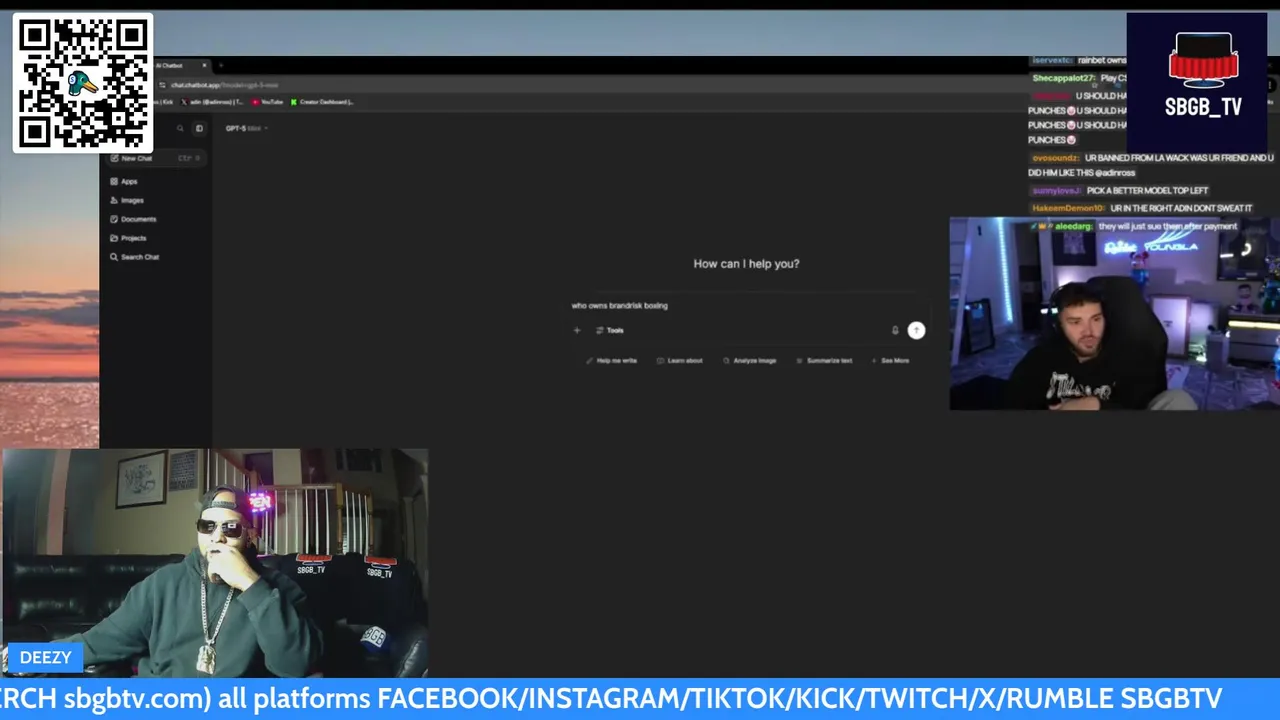Open Projects in the chatbot sidebar

(129, 238)
